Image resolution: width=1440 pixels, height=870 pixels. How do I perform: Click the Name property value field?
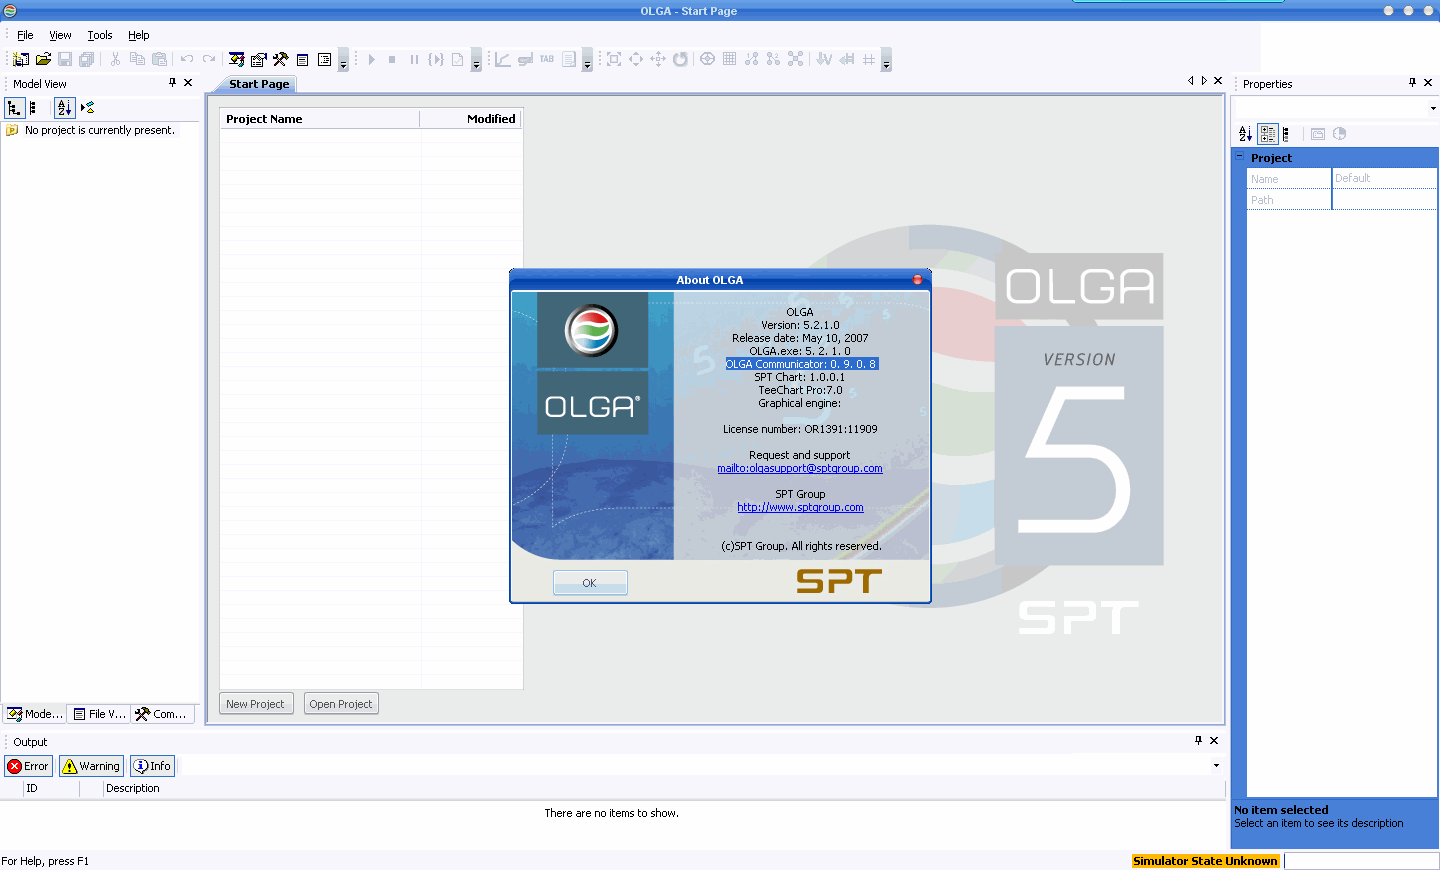coord(1384,178)
